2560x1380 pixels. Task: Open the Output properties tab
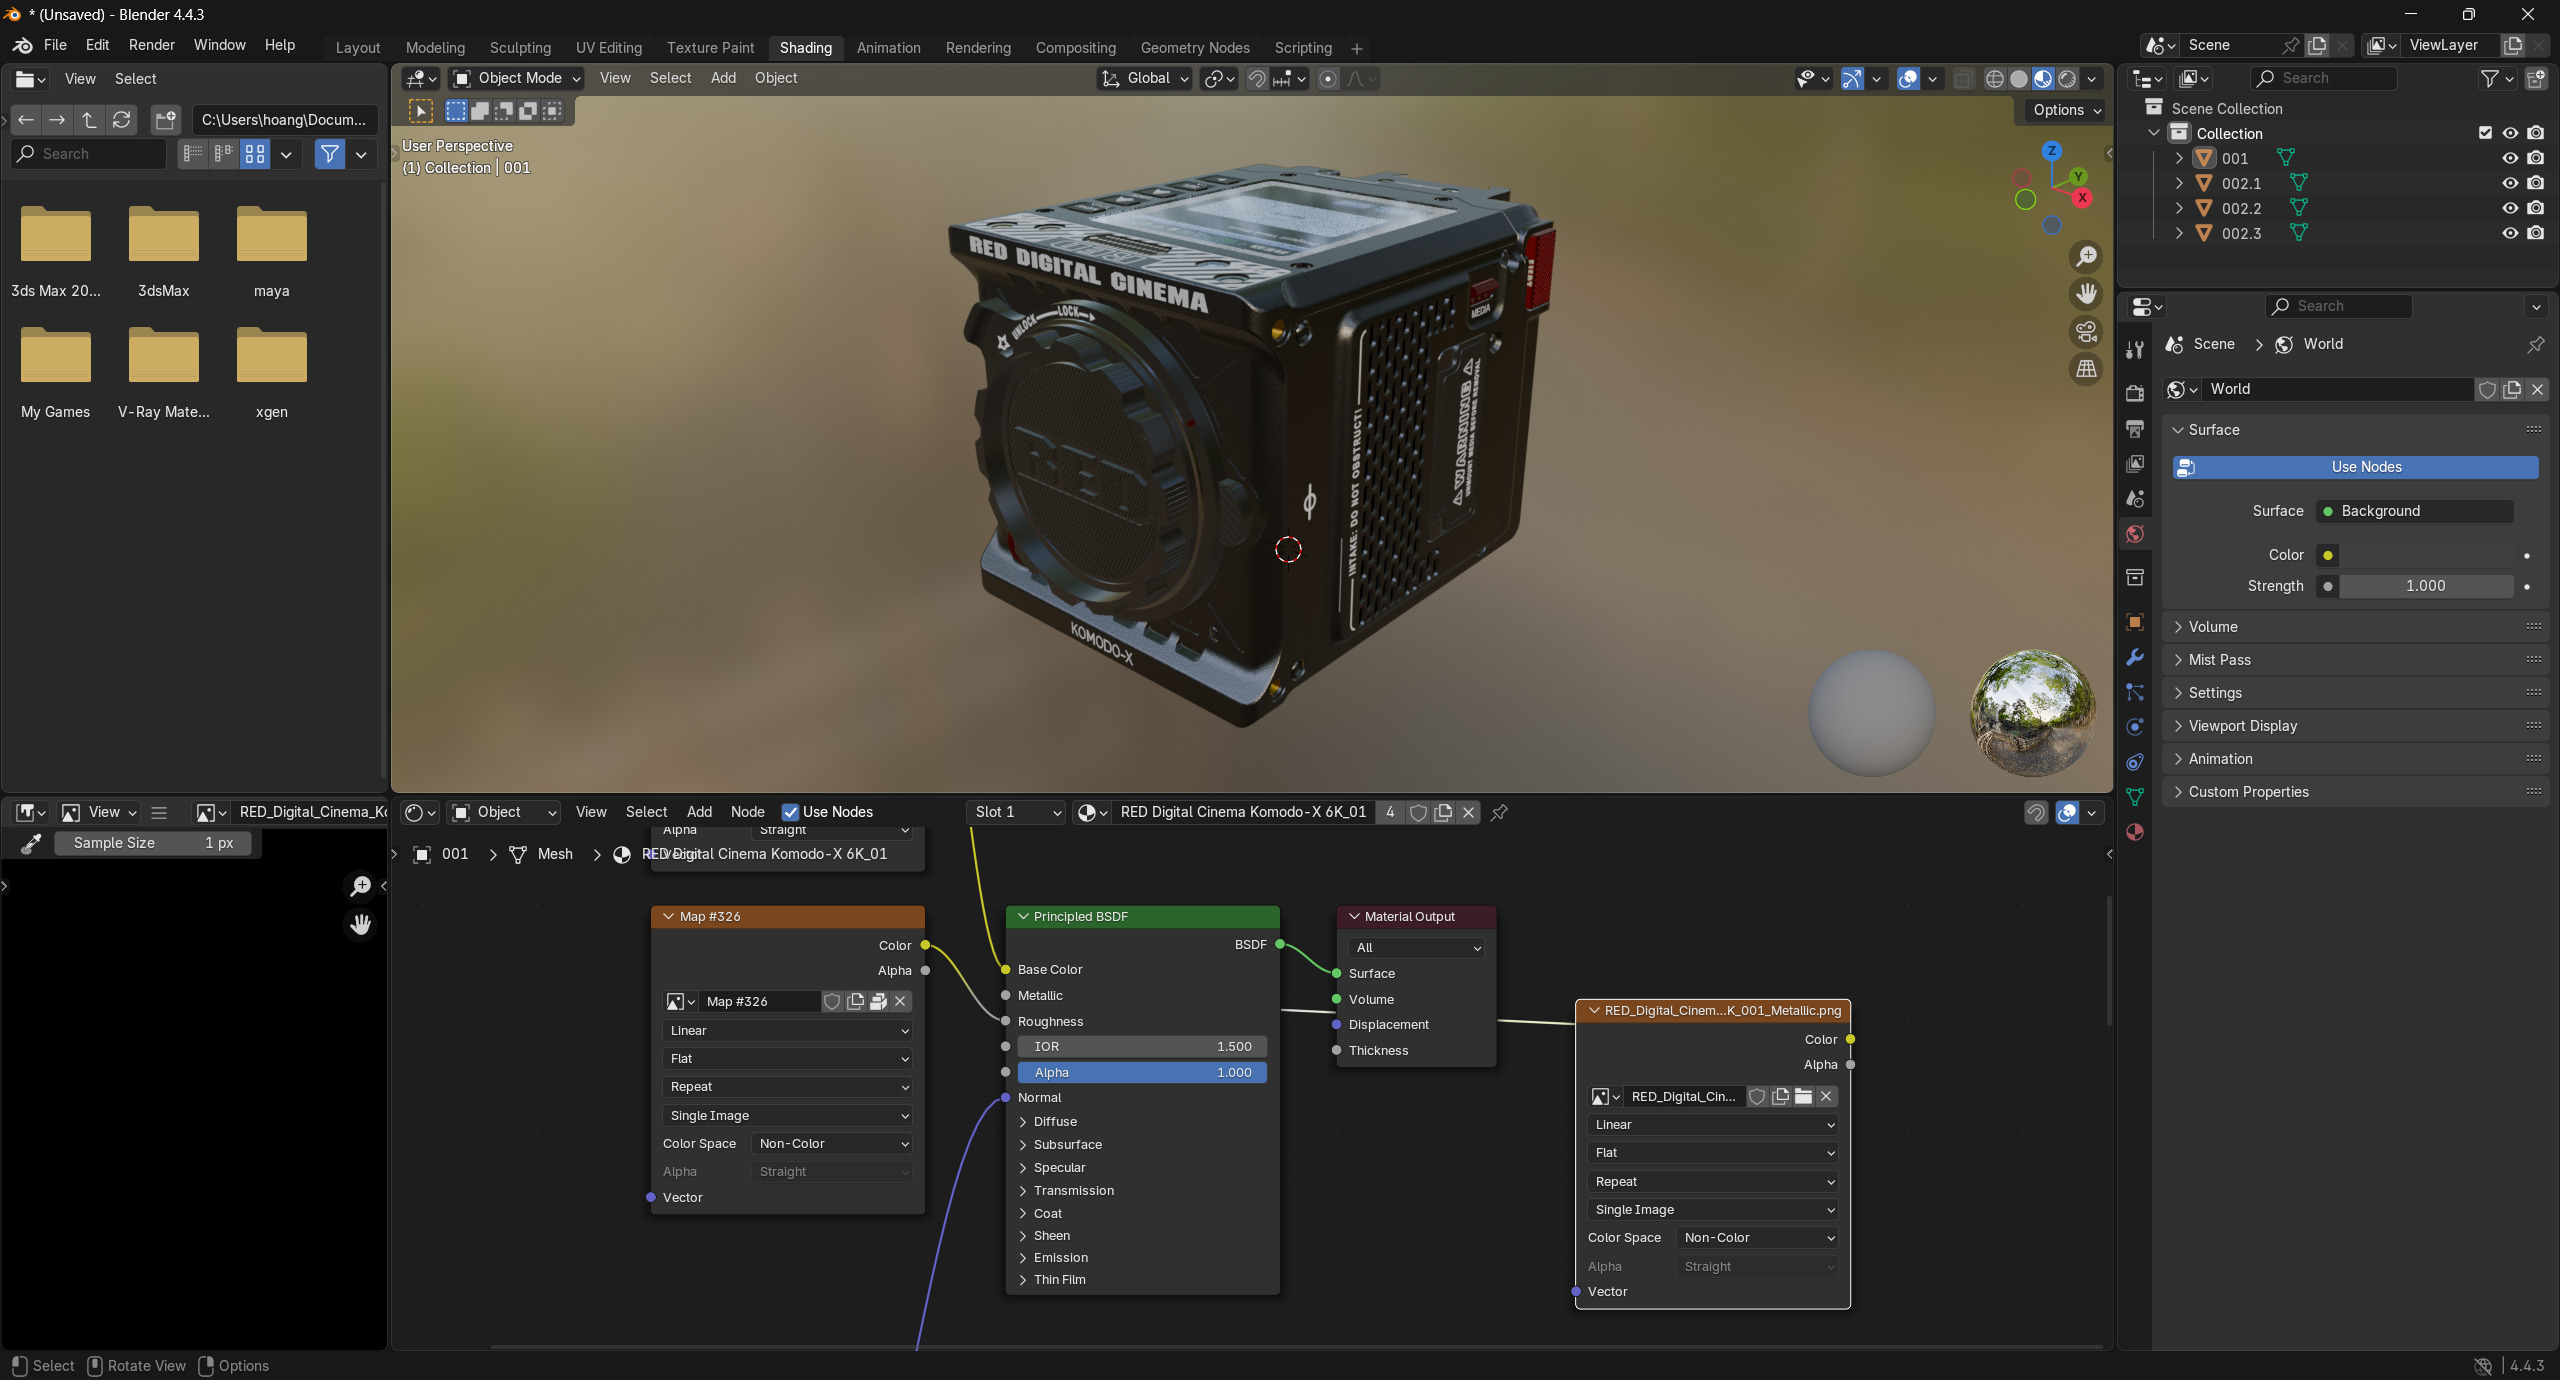2135,428
